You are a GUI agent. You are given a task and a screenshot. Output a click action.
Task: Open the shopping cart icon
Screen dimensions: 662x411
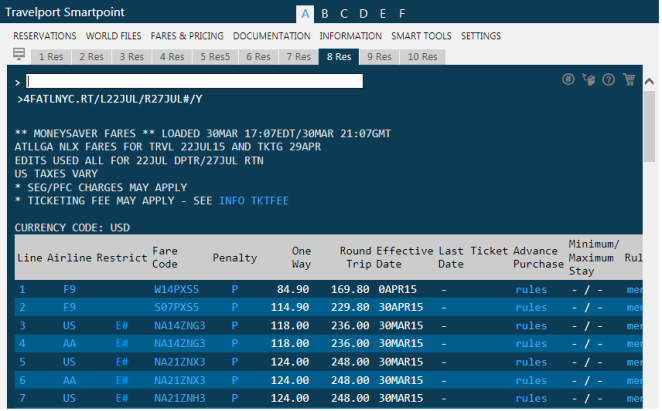(629, 79)
